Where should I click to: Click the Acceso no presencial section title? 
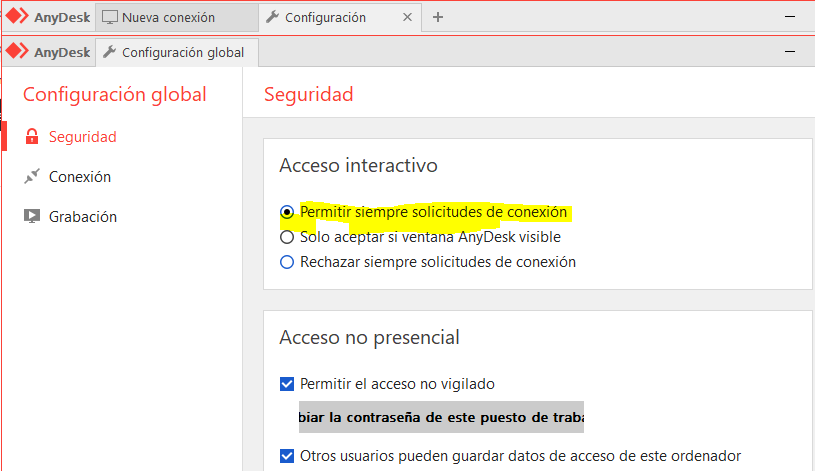370,338
